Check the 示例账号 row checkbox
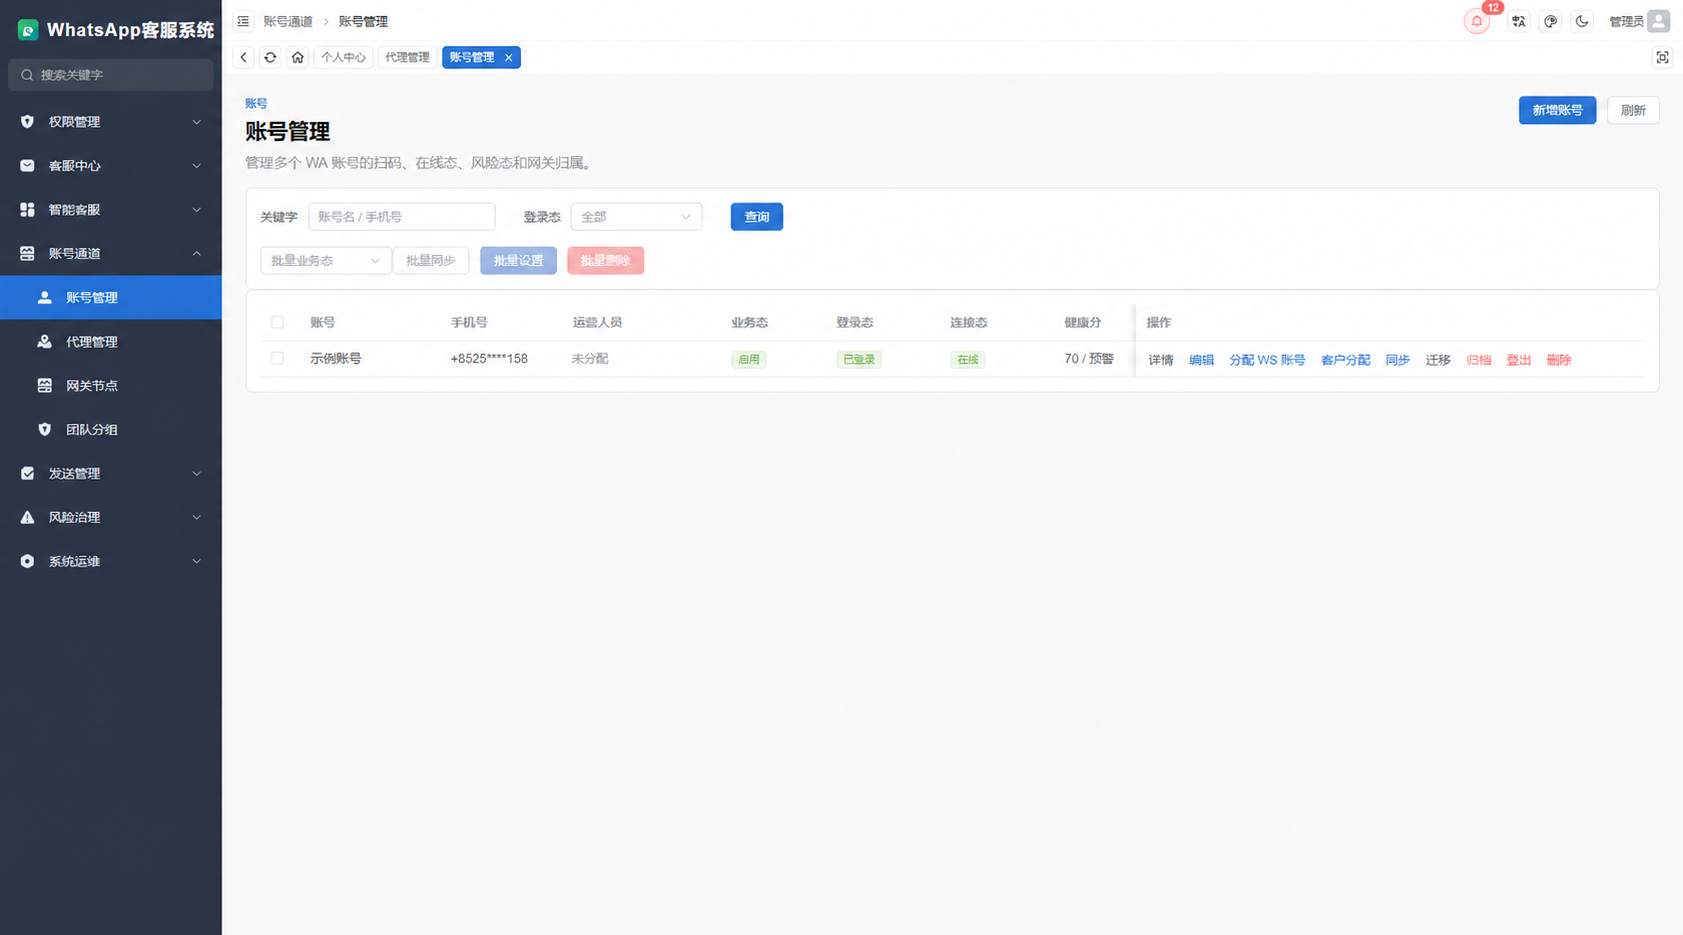1683x935 pixels. click(x=277, y=358)
